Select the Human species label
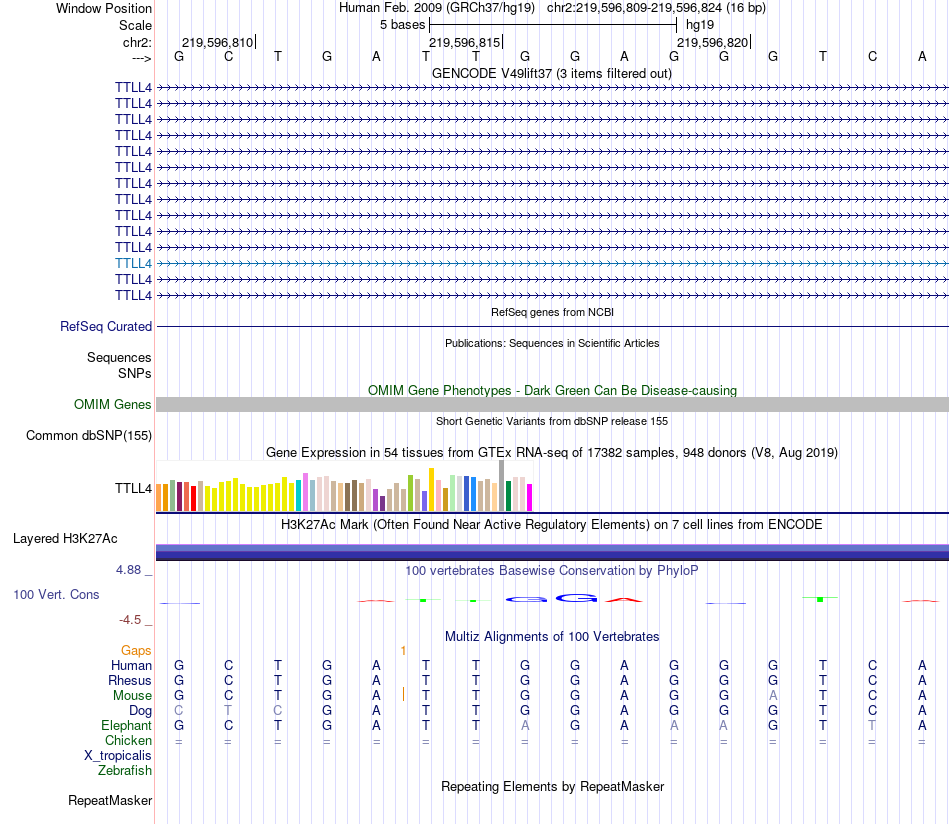 131,666
